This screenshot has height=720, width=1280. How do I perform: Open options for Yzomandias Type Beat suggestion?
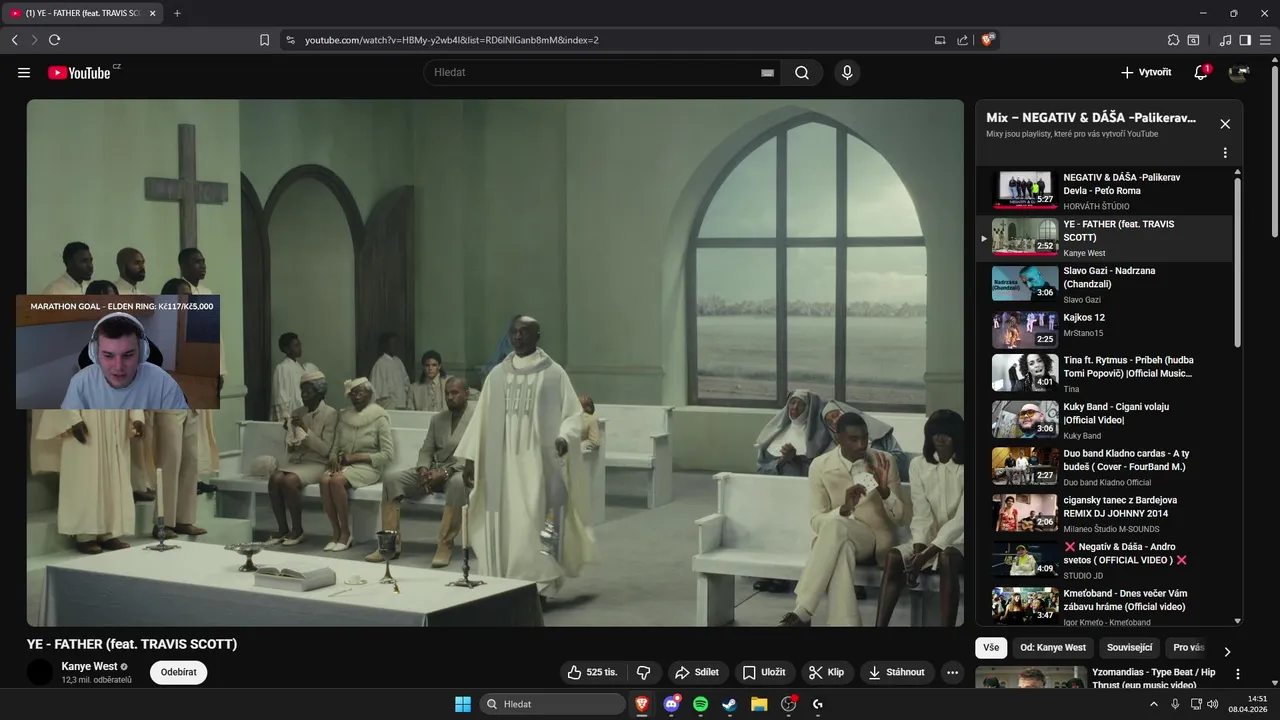[x=1238, y=674]
